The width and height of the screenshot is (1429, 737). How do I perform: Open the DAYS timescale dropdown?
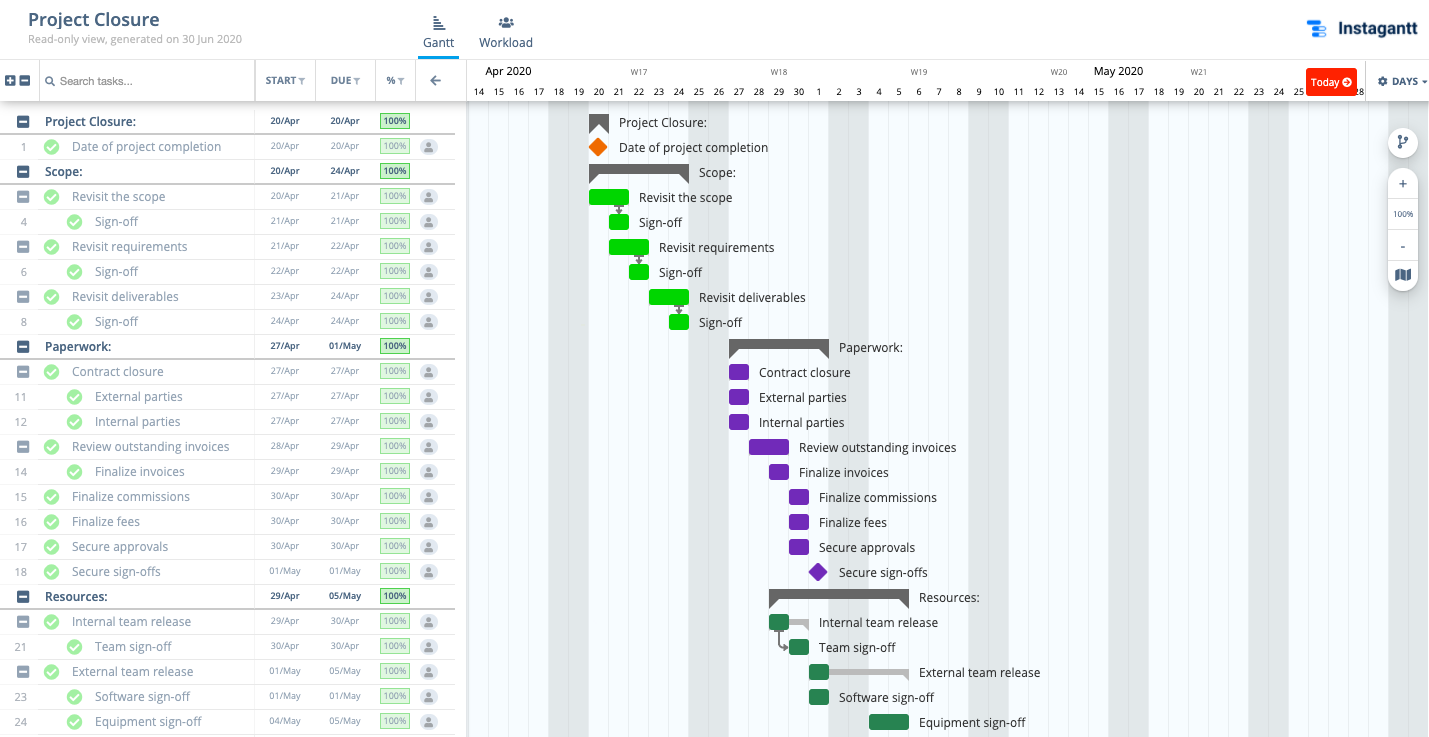click(x=1400, y=82)
